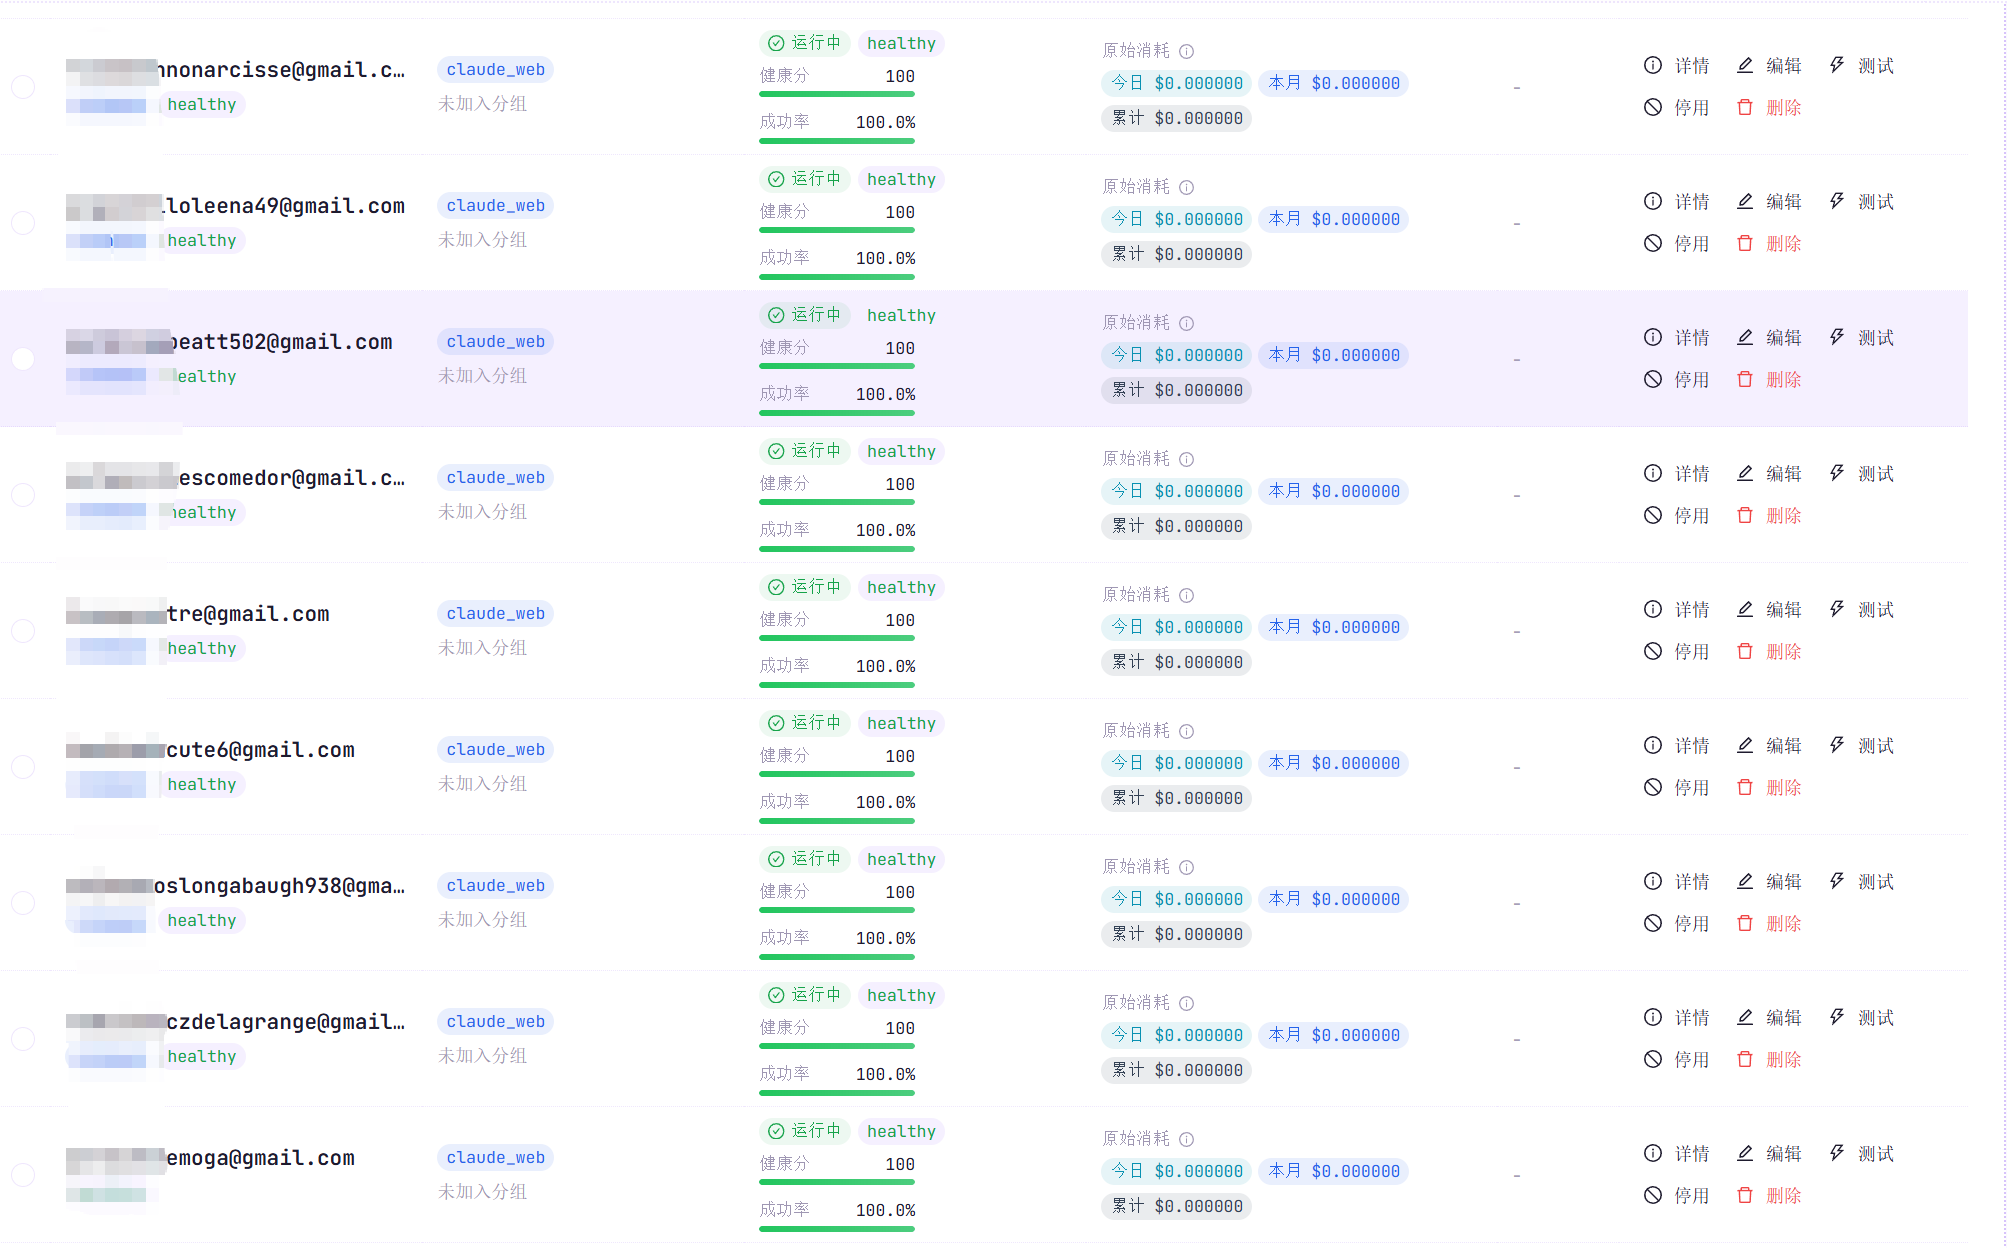
Task: Check the box beside cute6@gmail.com
Action: pos(23,767)
